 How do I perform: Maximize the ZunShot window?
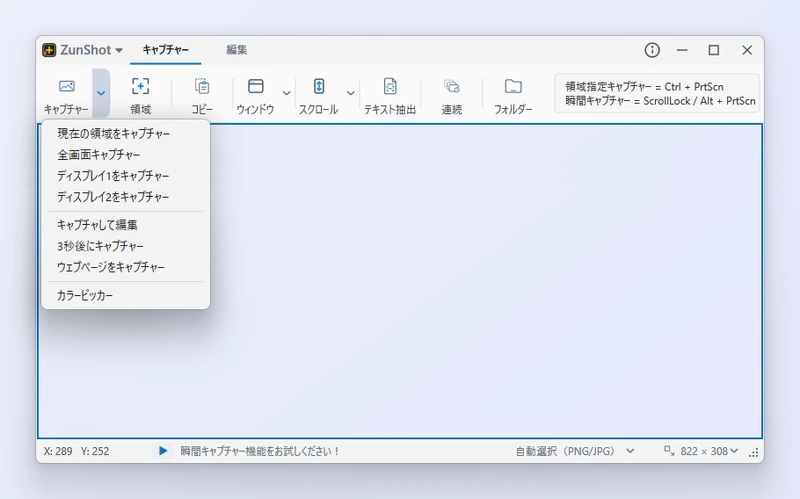714,50
